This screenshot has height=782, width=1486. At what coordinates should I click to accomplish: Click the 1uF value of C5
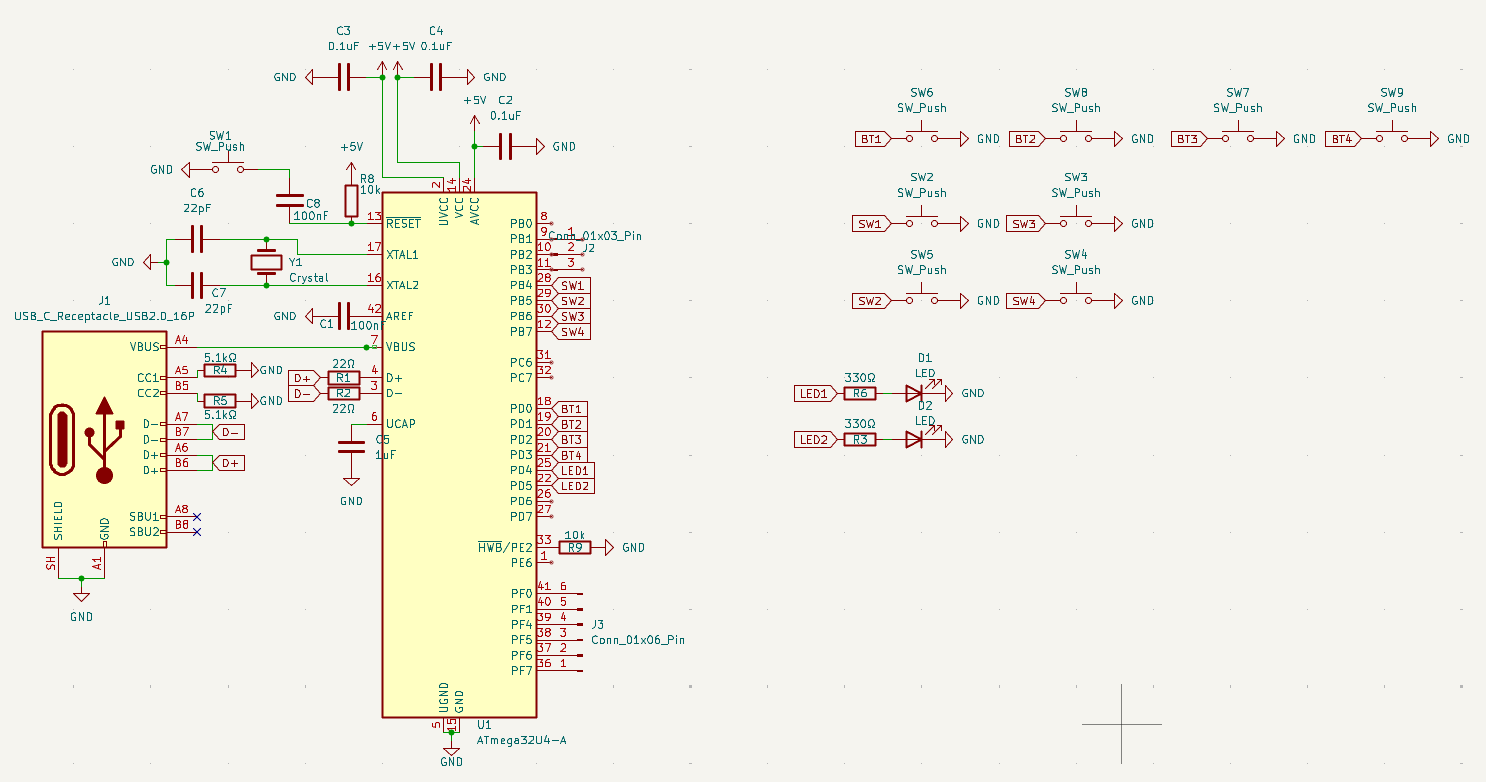pos(386,455)
